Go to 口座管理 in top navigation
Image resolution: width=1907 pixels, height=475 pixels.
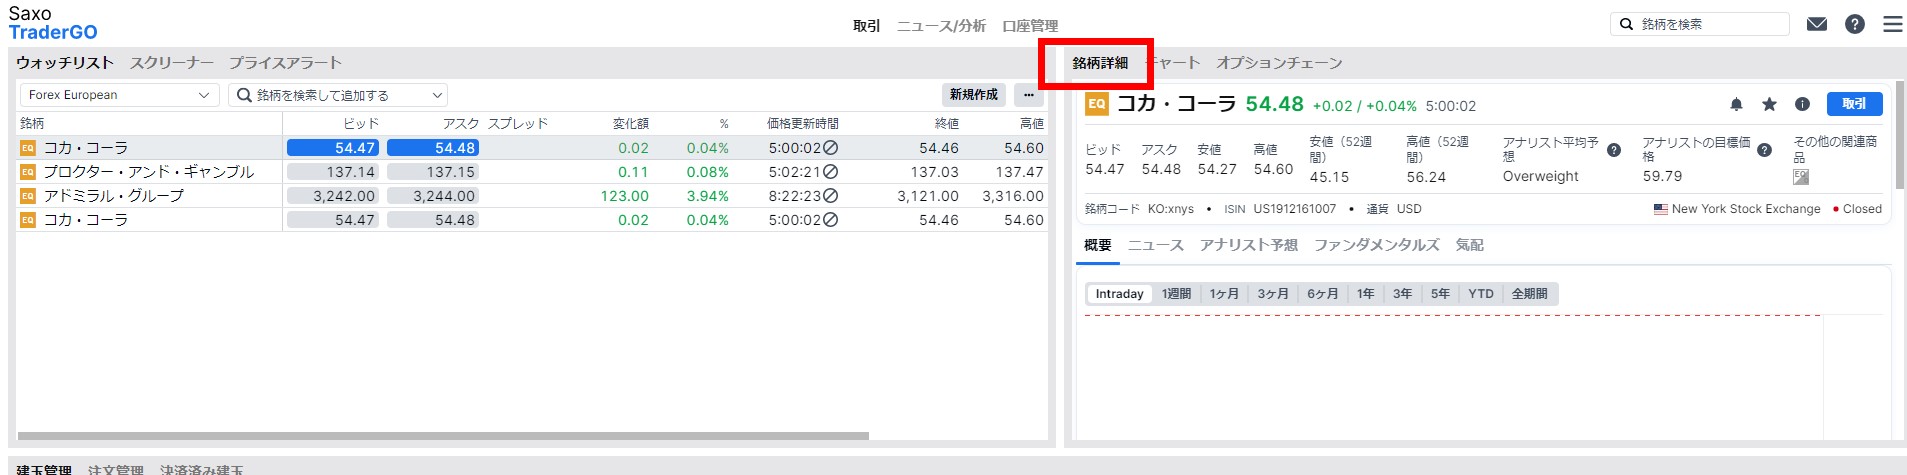tap(1030, 25)
